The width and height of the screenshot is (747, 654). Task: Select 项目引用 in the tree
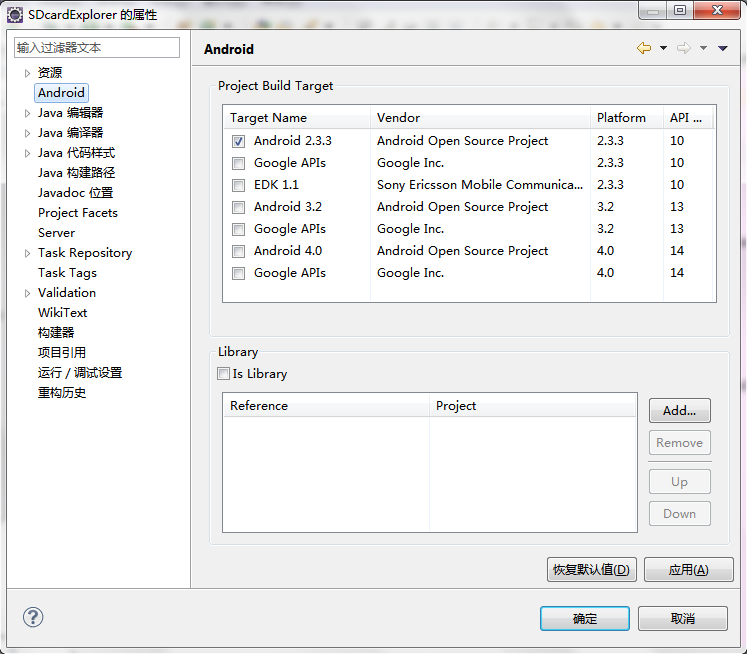62,352
